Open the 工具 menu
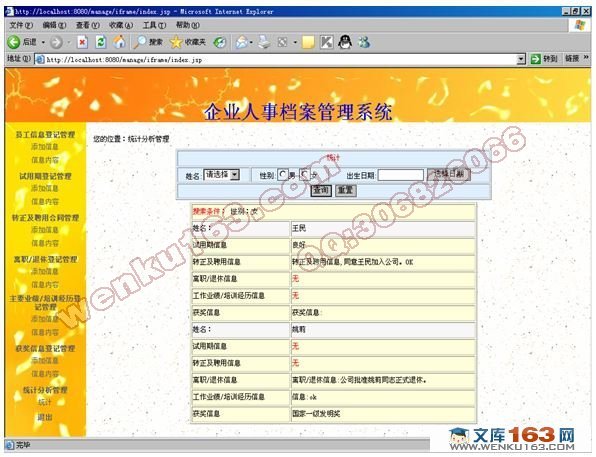Viewport: 596px width, 457px height. (x=154, y=25)
